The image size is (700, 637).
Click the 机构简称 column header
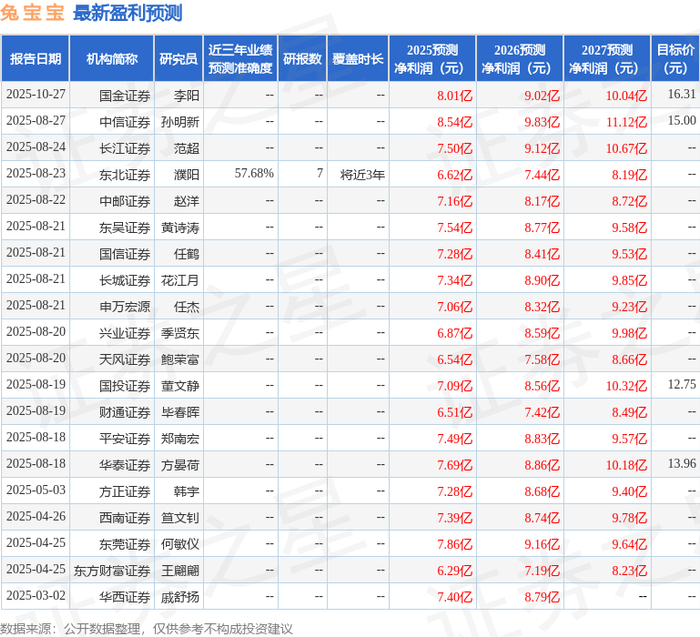pyautogui.click(x=112, y=58)
